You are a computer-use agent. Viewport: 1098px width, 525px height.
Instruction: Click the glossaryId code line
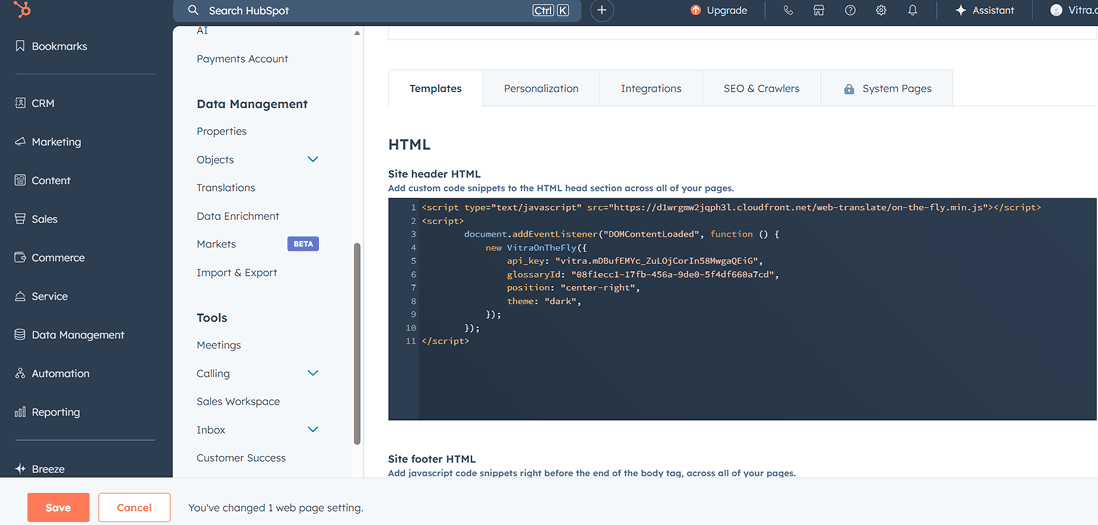pyautogui.click(x=643, y=274)
